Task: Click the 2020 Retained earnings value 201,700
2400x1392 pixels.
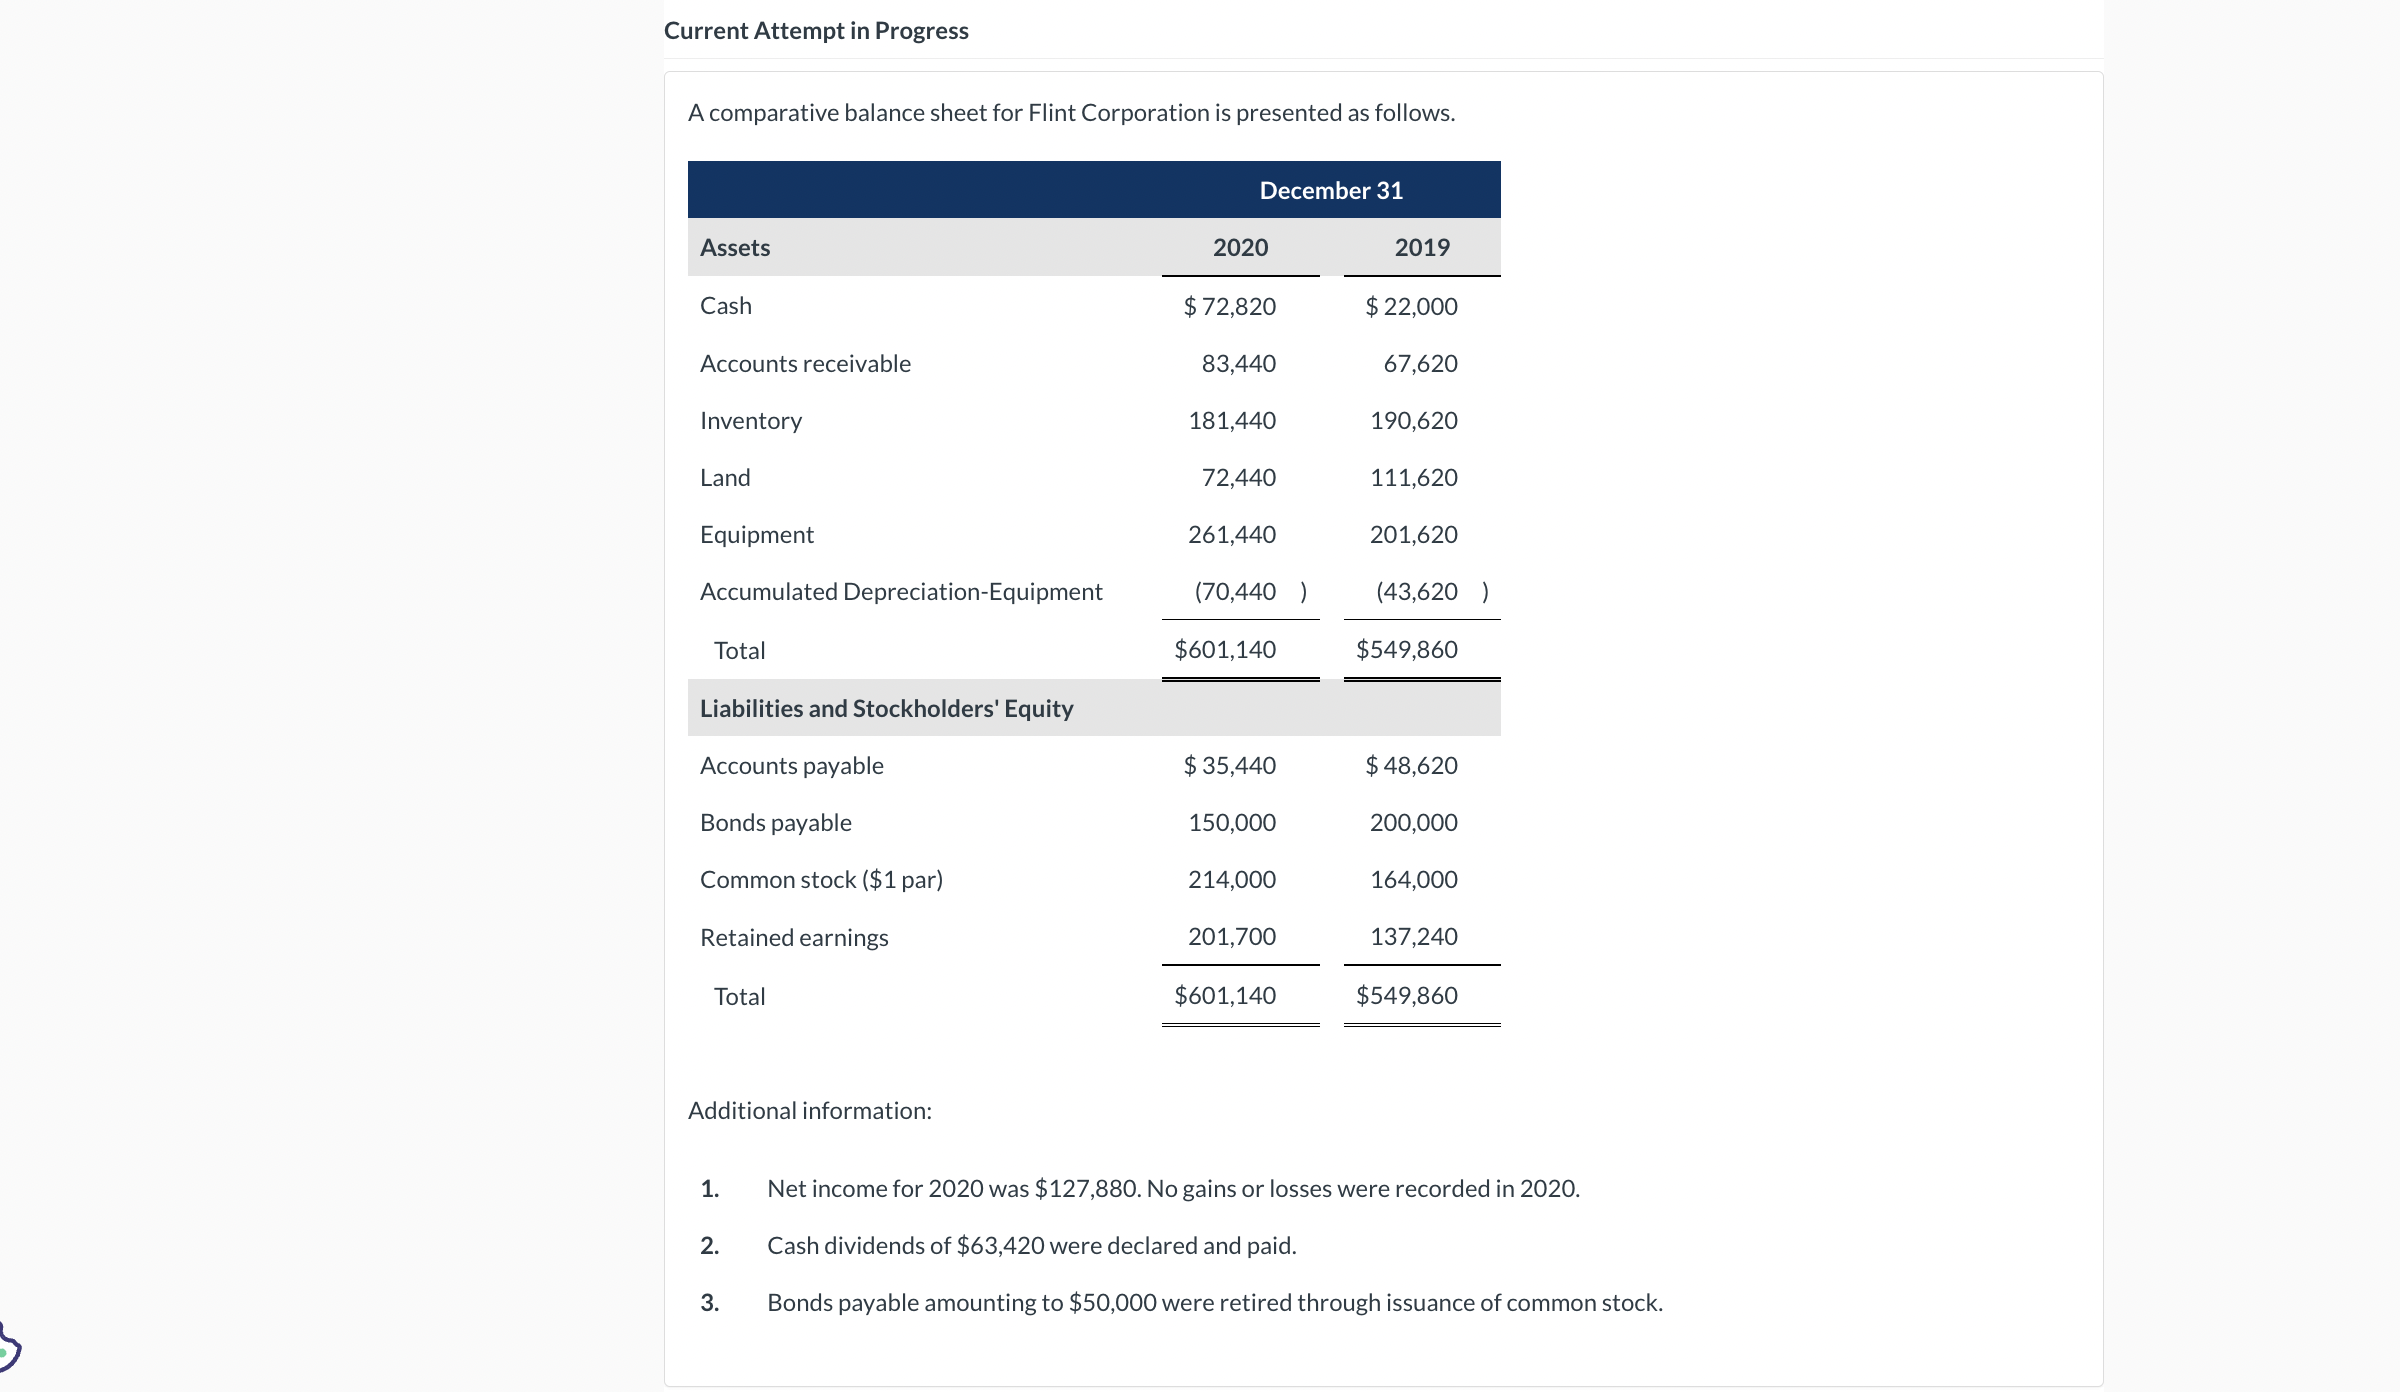Action: coord(1231,936)
